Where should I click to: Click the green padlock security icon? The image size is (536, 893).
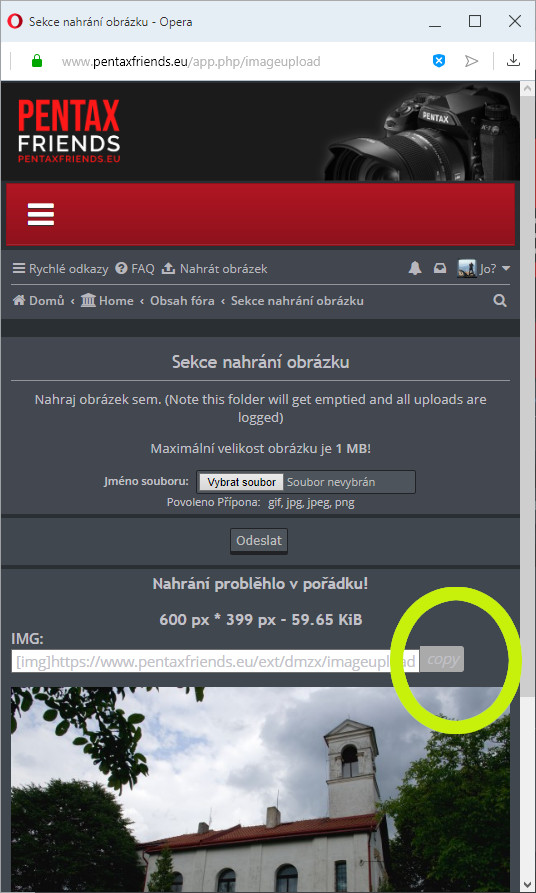[x=37, y=61]
